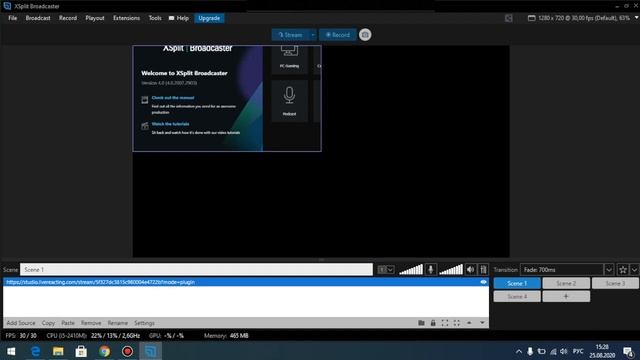Screen dimensions: 640x360
Task: Open the Extensions menu
Action: coord(127,18)
